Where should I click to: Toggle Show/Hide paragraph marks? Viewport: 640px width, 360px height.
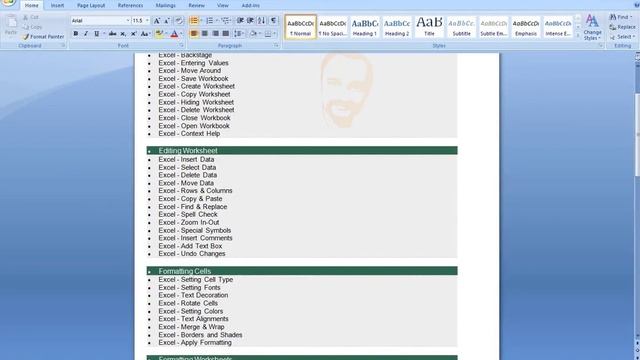[273, 21]
